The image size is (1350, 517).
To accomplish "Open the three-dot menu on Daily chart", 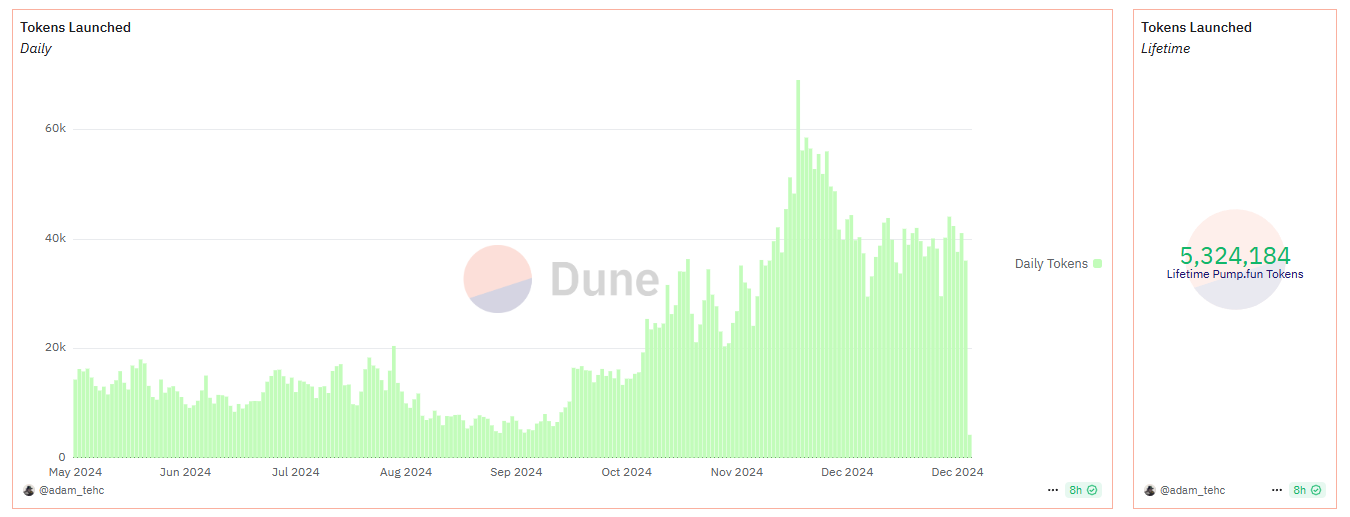I will [1053, 491].
